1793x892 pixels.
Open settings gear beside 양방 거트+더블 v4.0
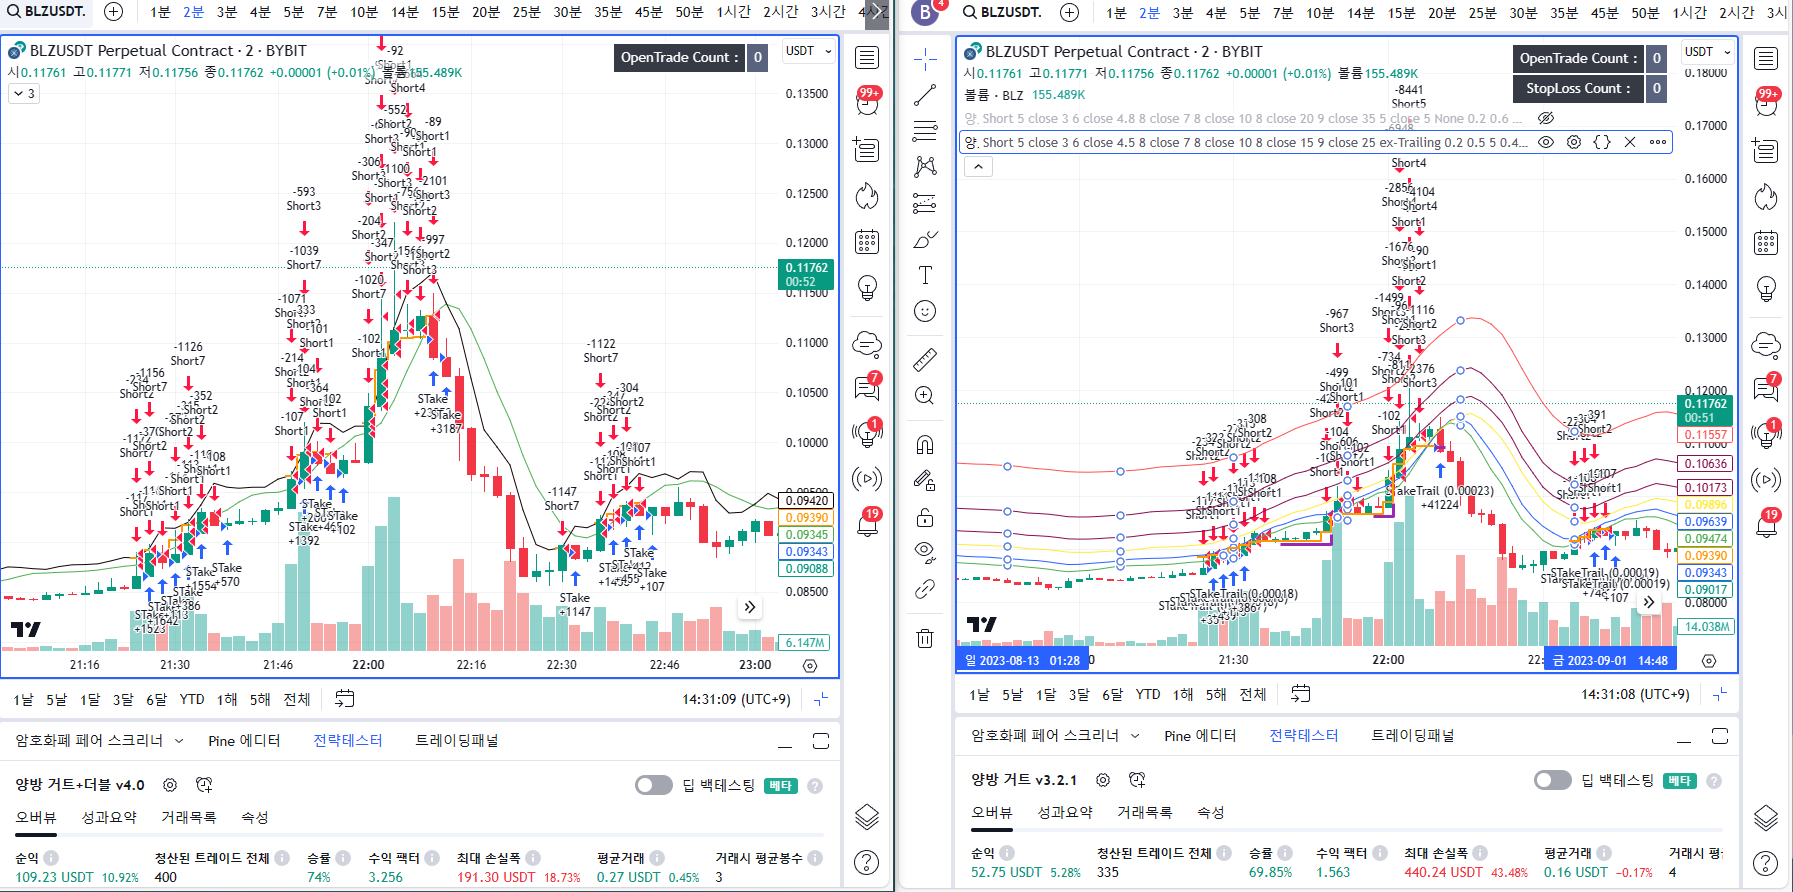click(170, 785)
